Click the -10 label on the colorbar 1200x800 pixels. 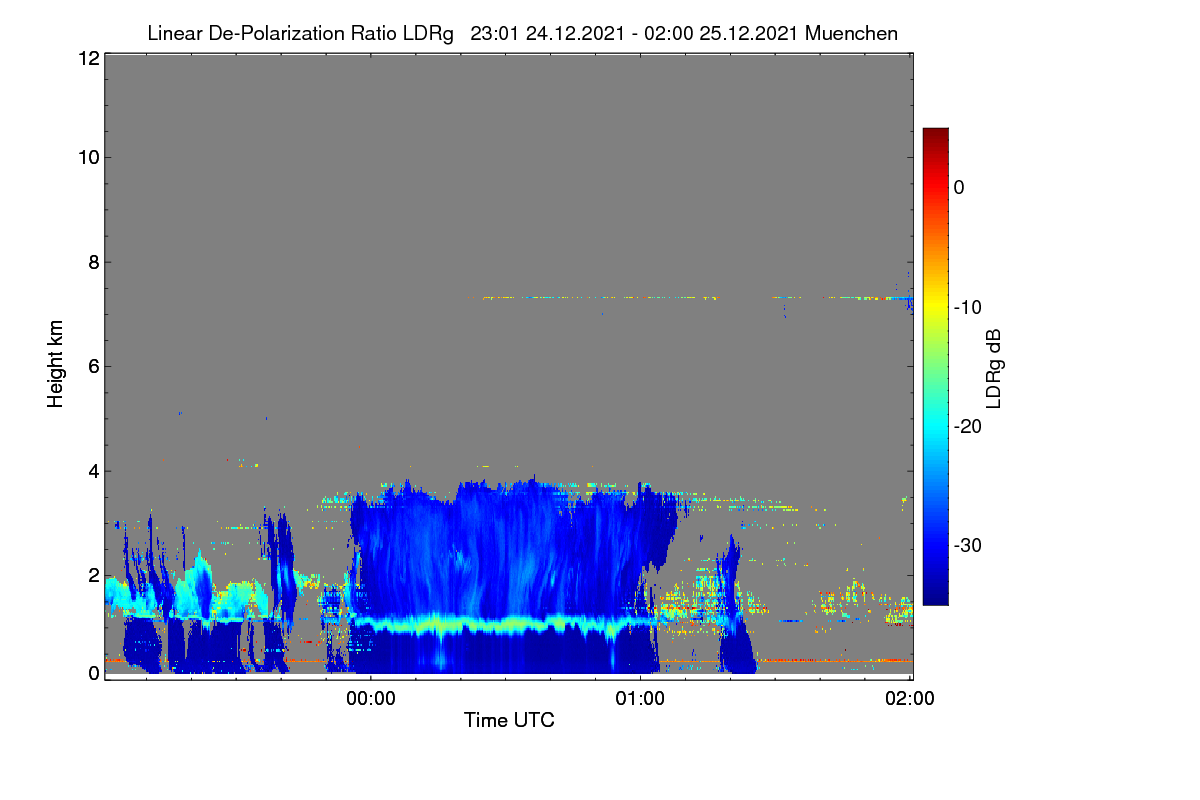coord(968,307)
